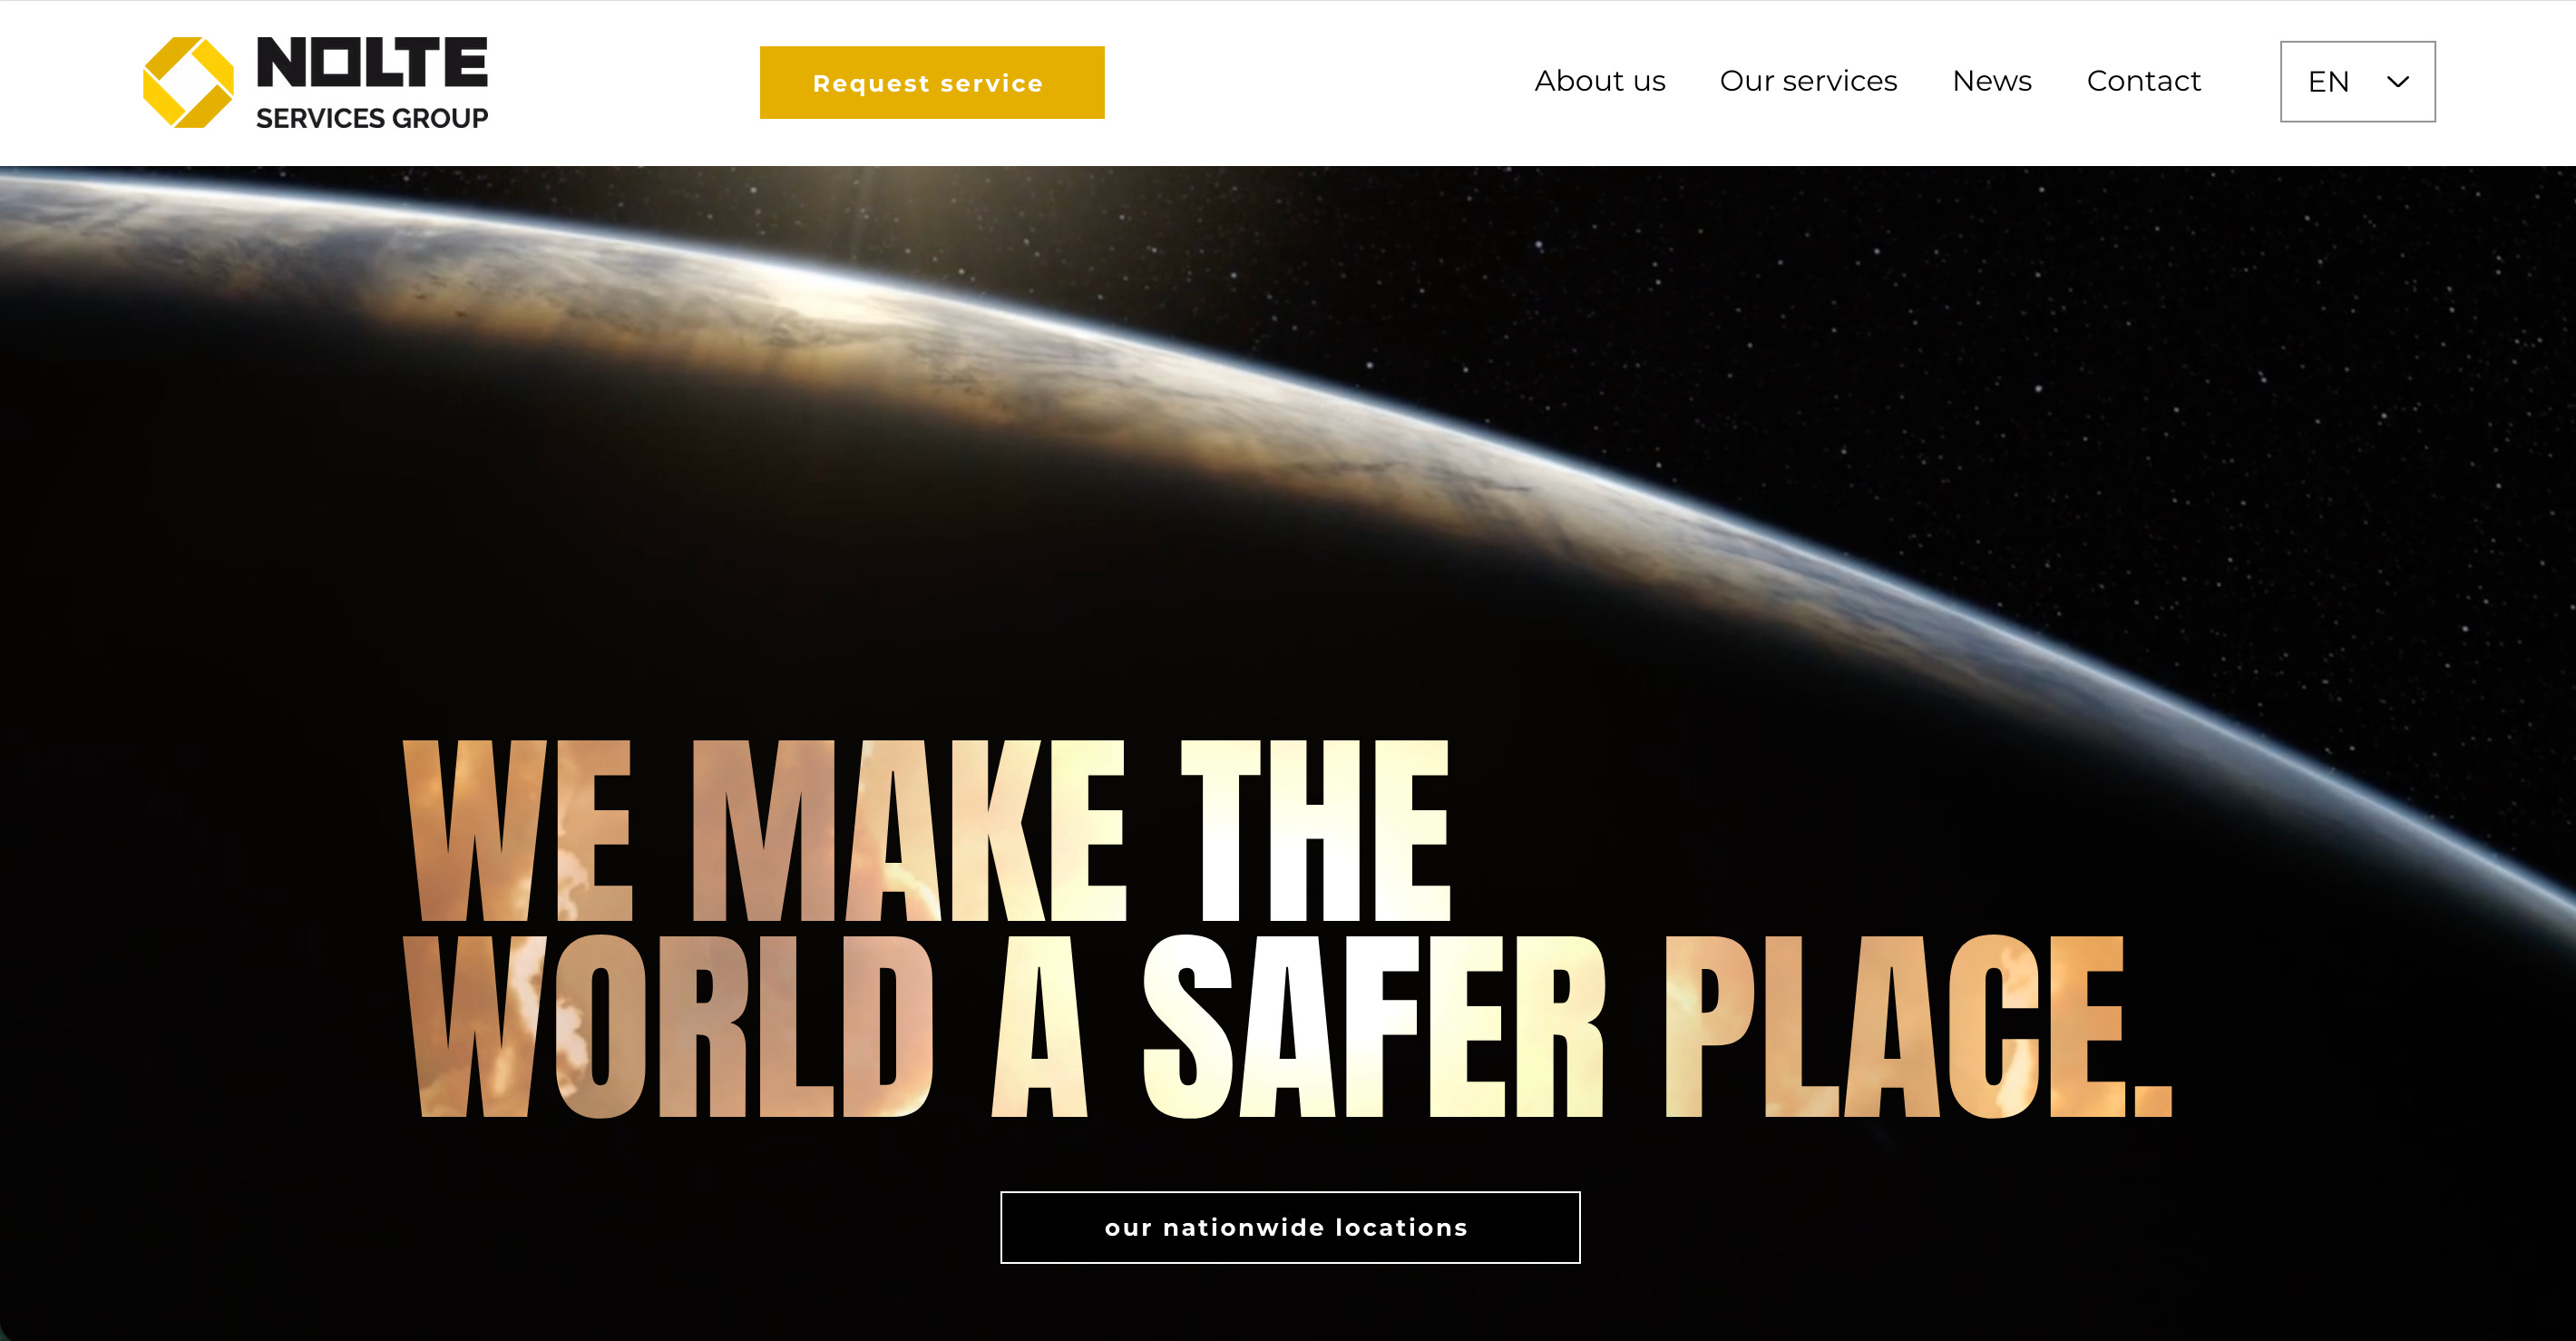
Task: Click the yellow Request service button
Action: coord(932,82)
